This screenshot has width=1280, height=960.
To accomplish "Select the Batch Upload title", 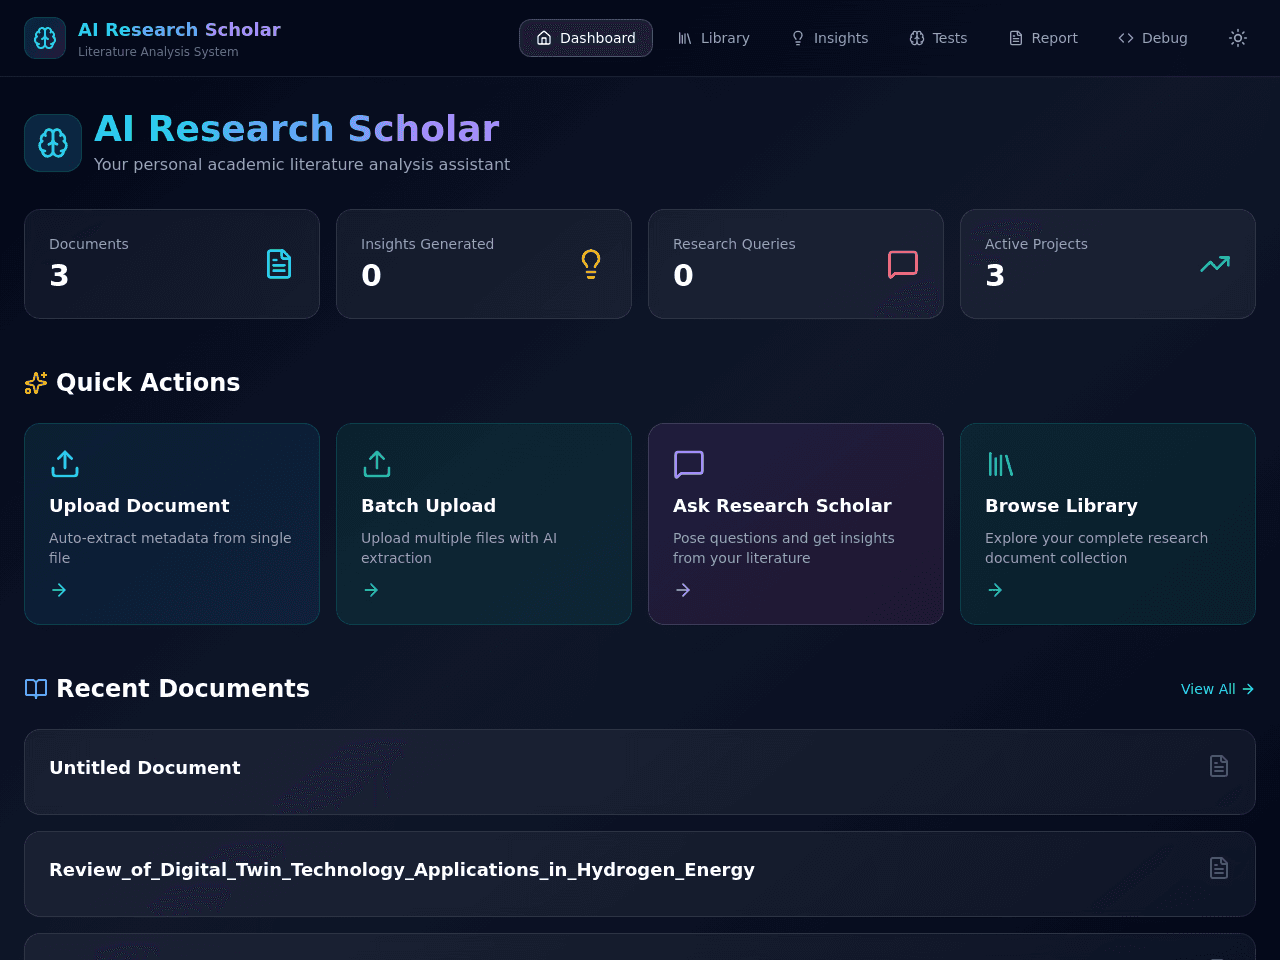I will (x=428, y=506).
